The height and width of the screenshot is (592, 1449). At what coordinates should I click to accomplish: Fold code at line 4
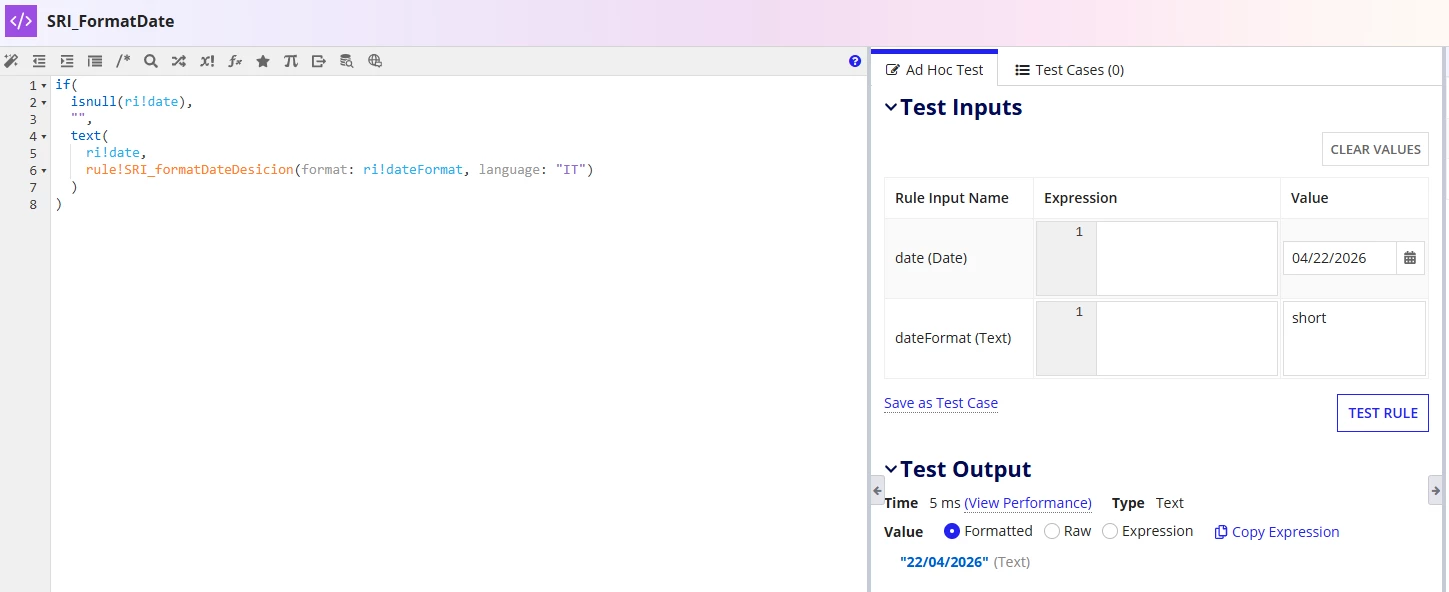click(x=44, y=137)
